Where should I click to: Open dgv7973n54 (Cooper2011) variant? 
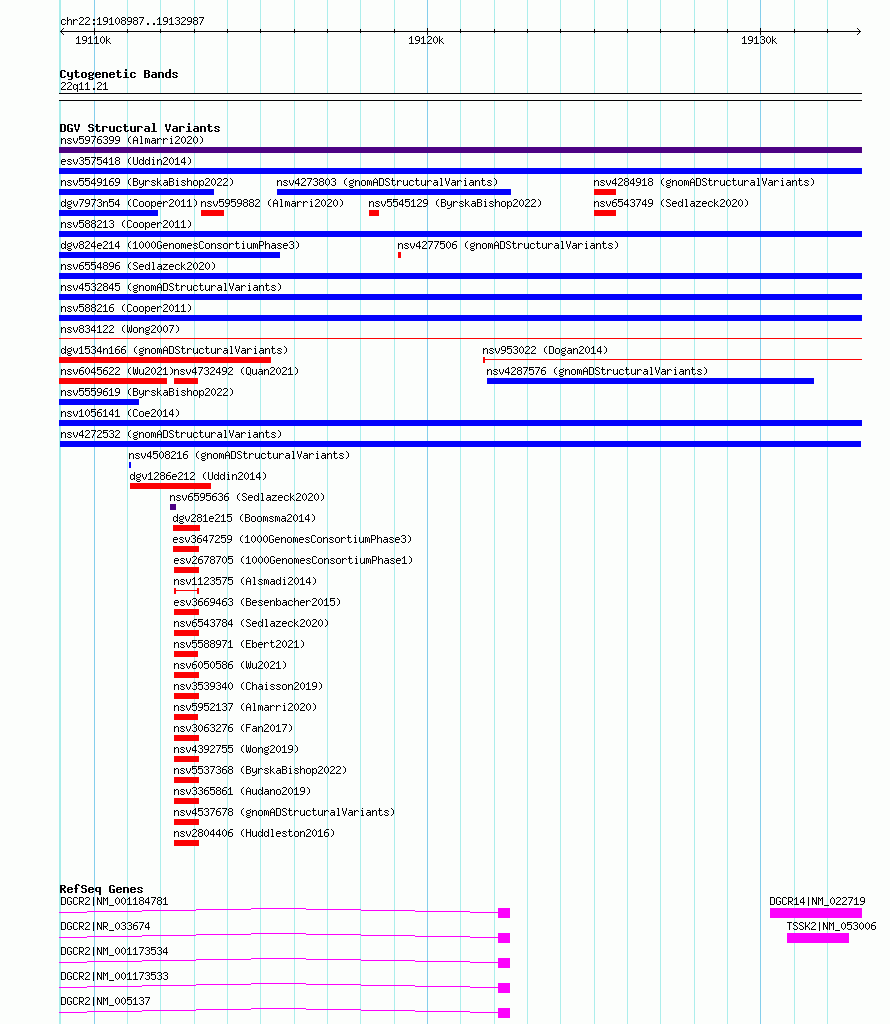(x=129, y=203)
